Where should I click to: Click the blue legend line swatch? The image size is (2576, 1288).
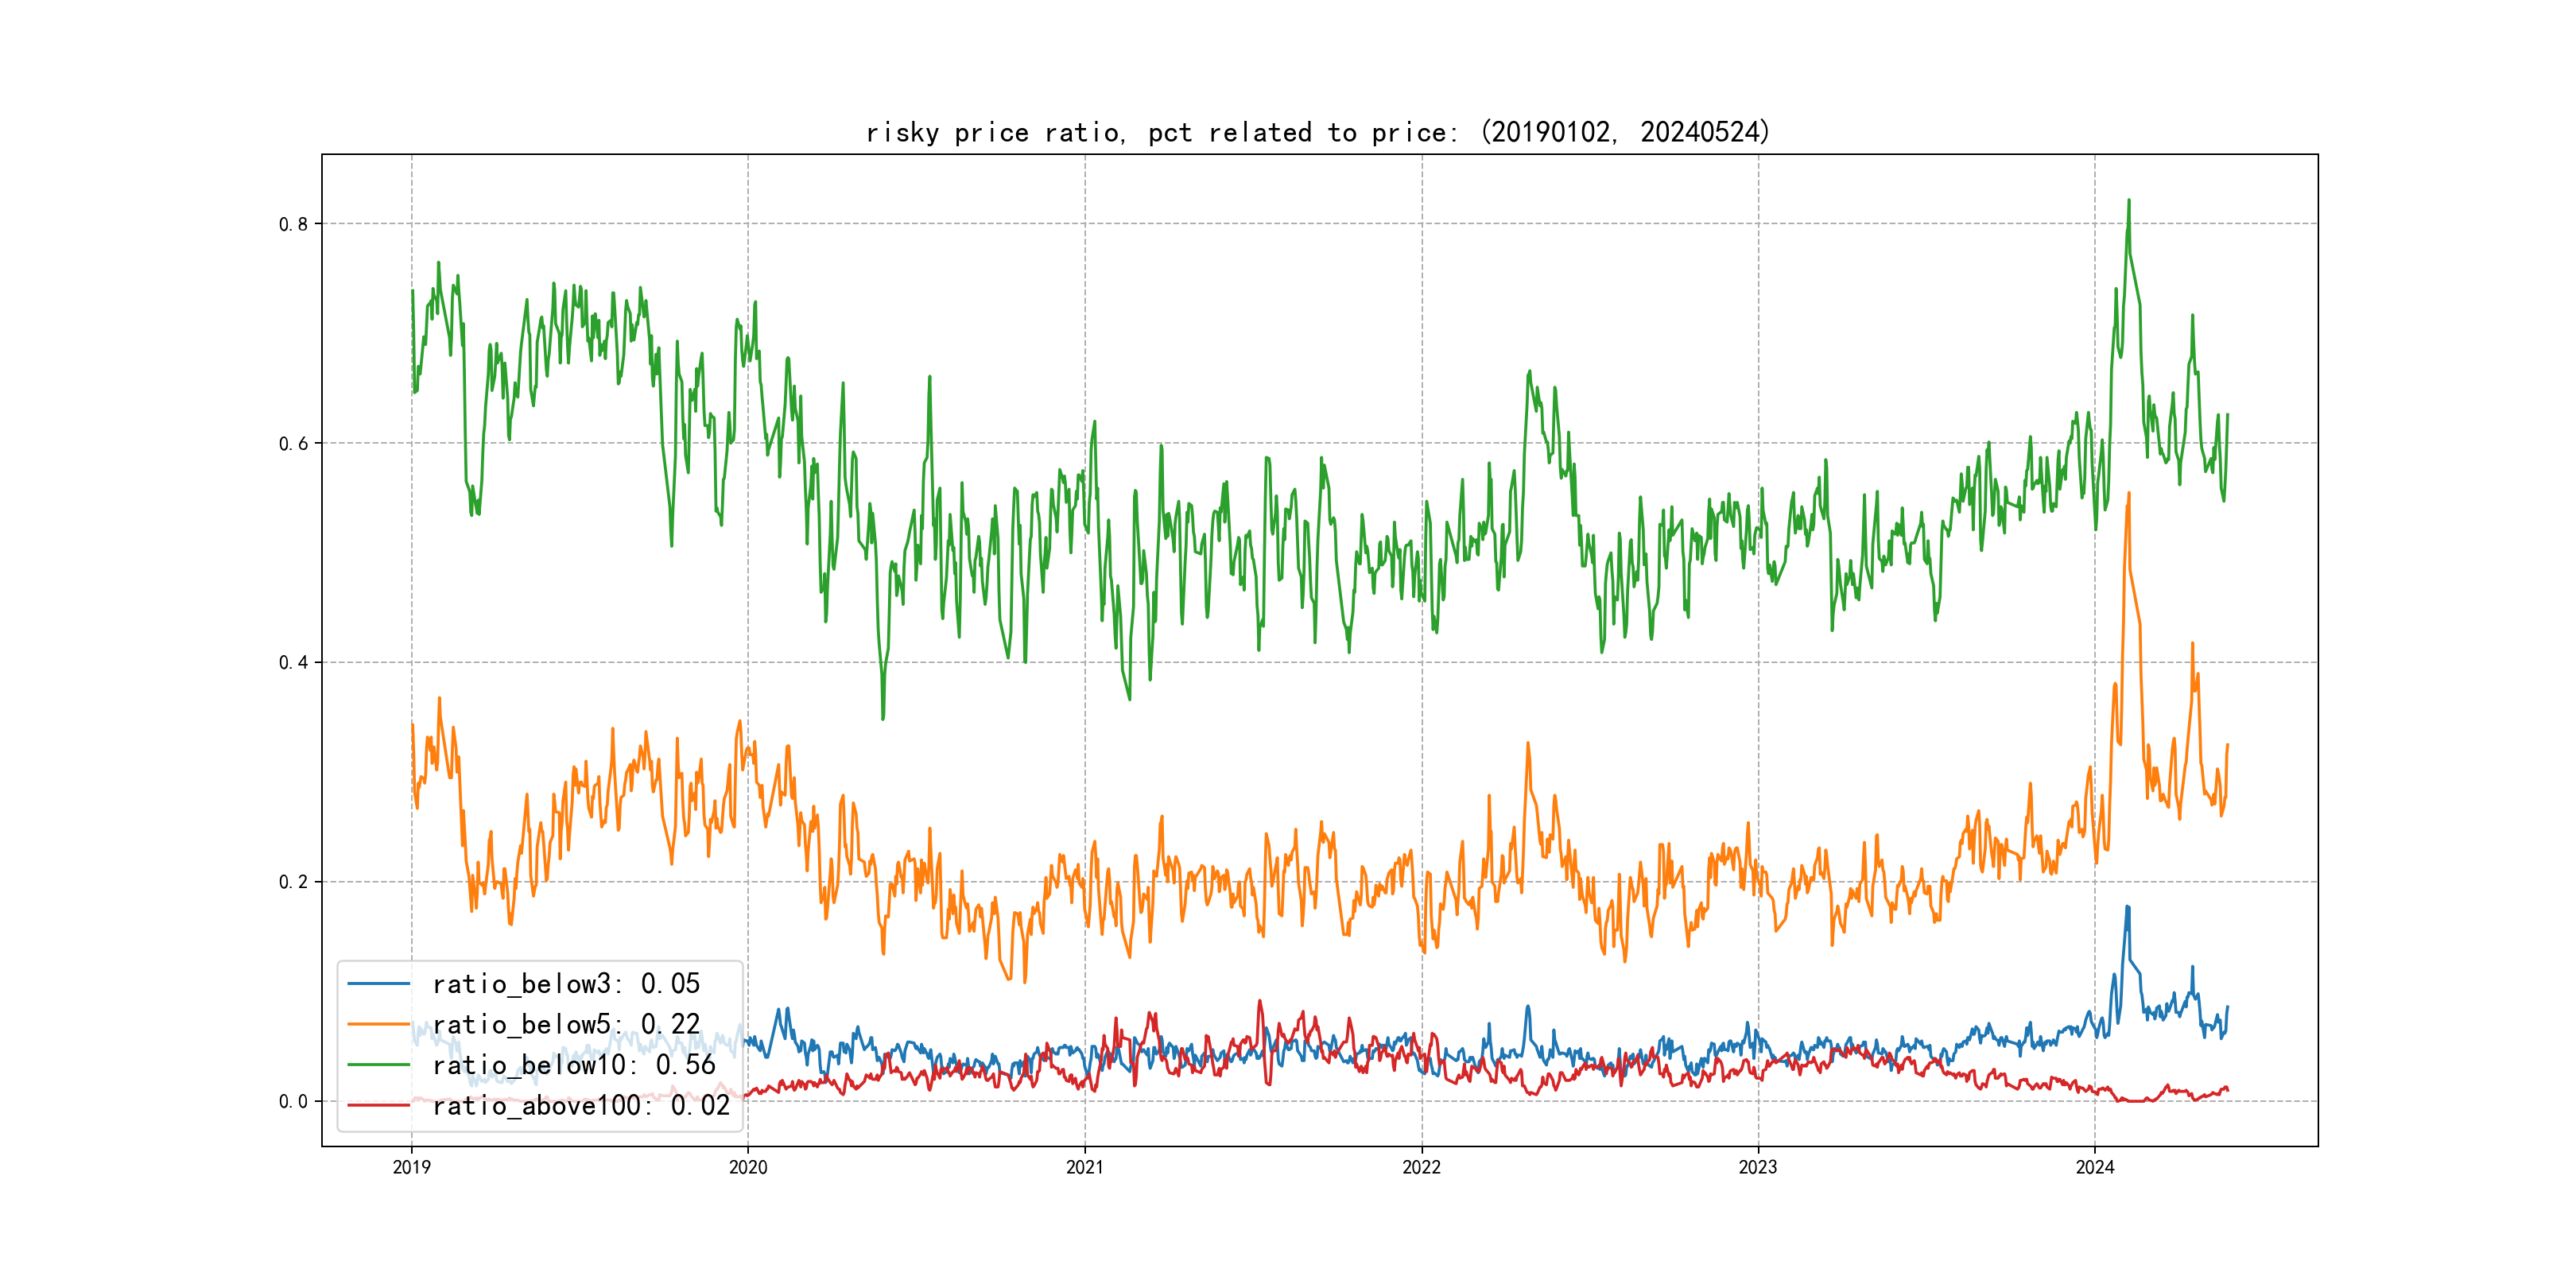coord(379,984)
